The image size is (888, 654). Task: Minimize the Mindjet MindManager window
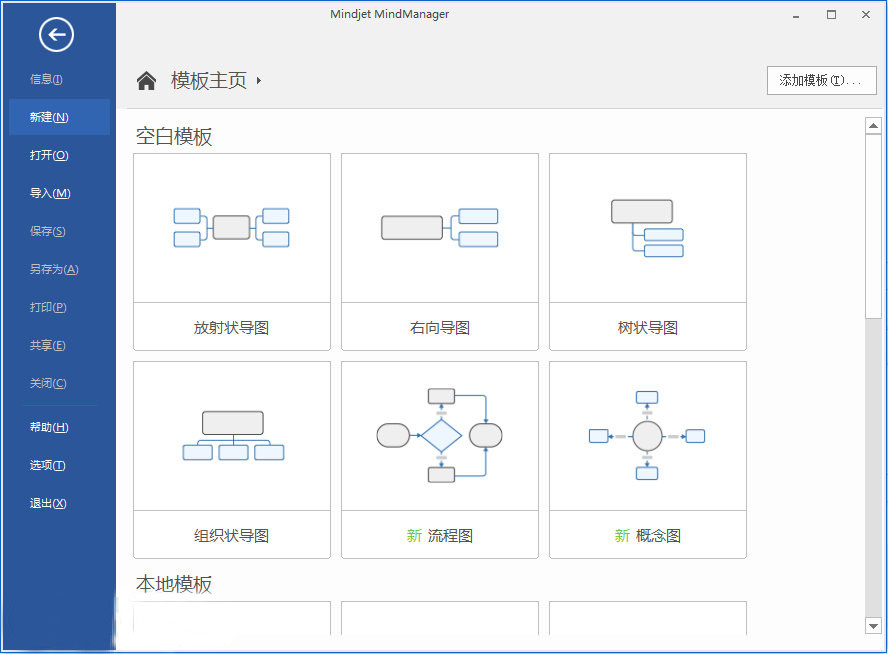[796, 15]
